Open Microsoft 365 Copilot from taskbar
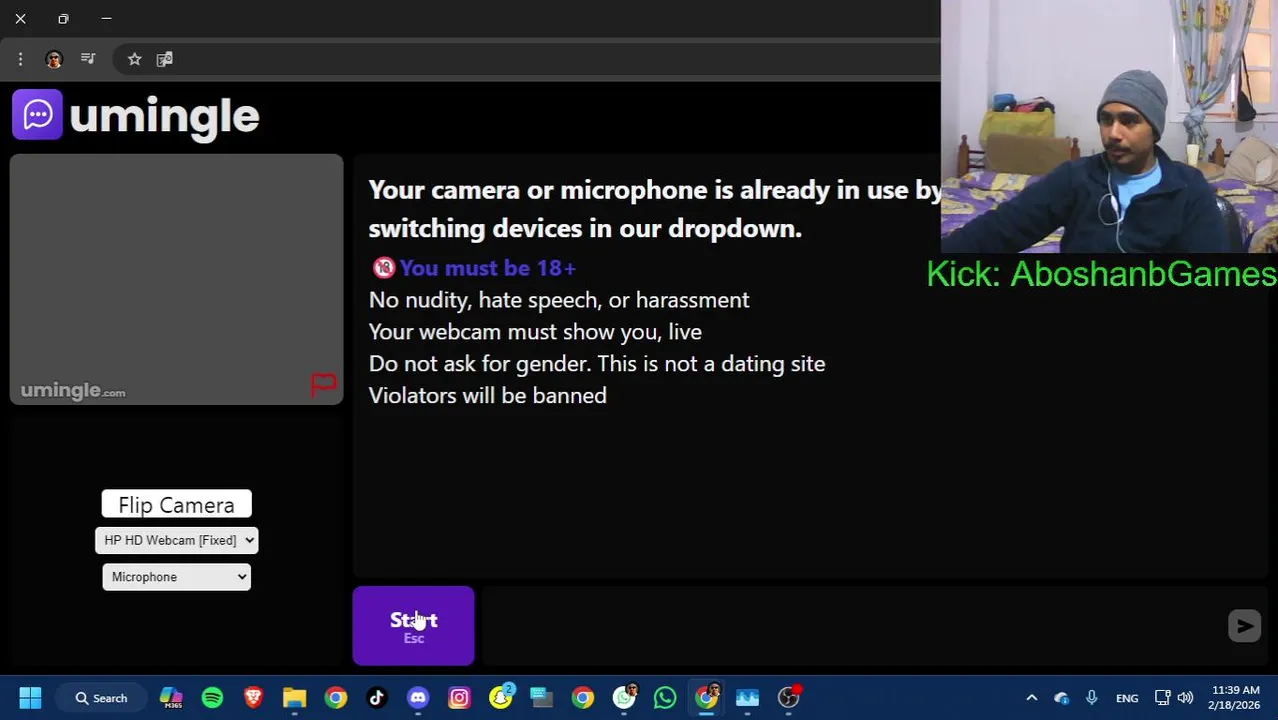1278x720 pixels. (171, 698)
